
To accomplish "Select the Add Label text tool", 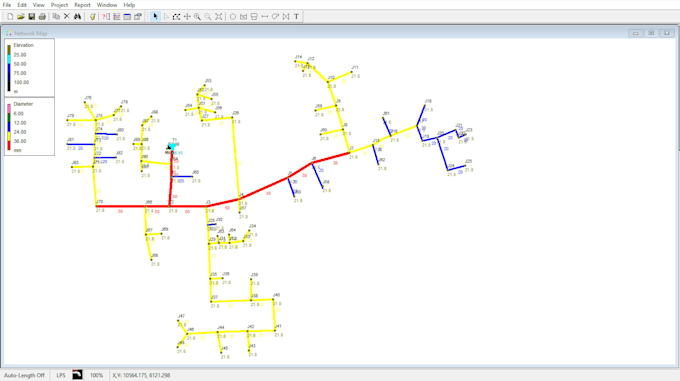I will (297, 16).
